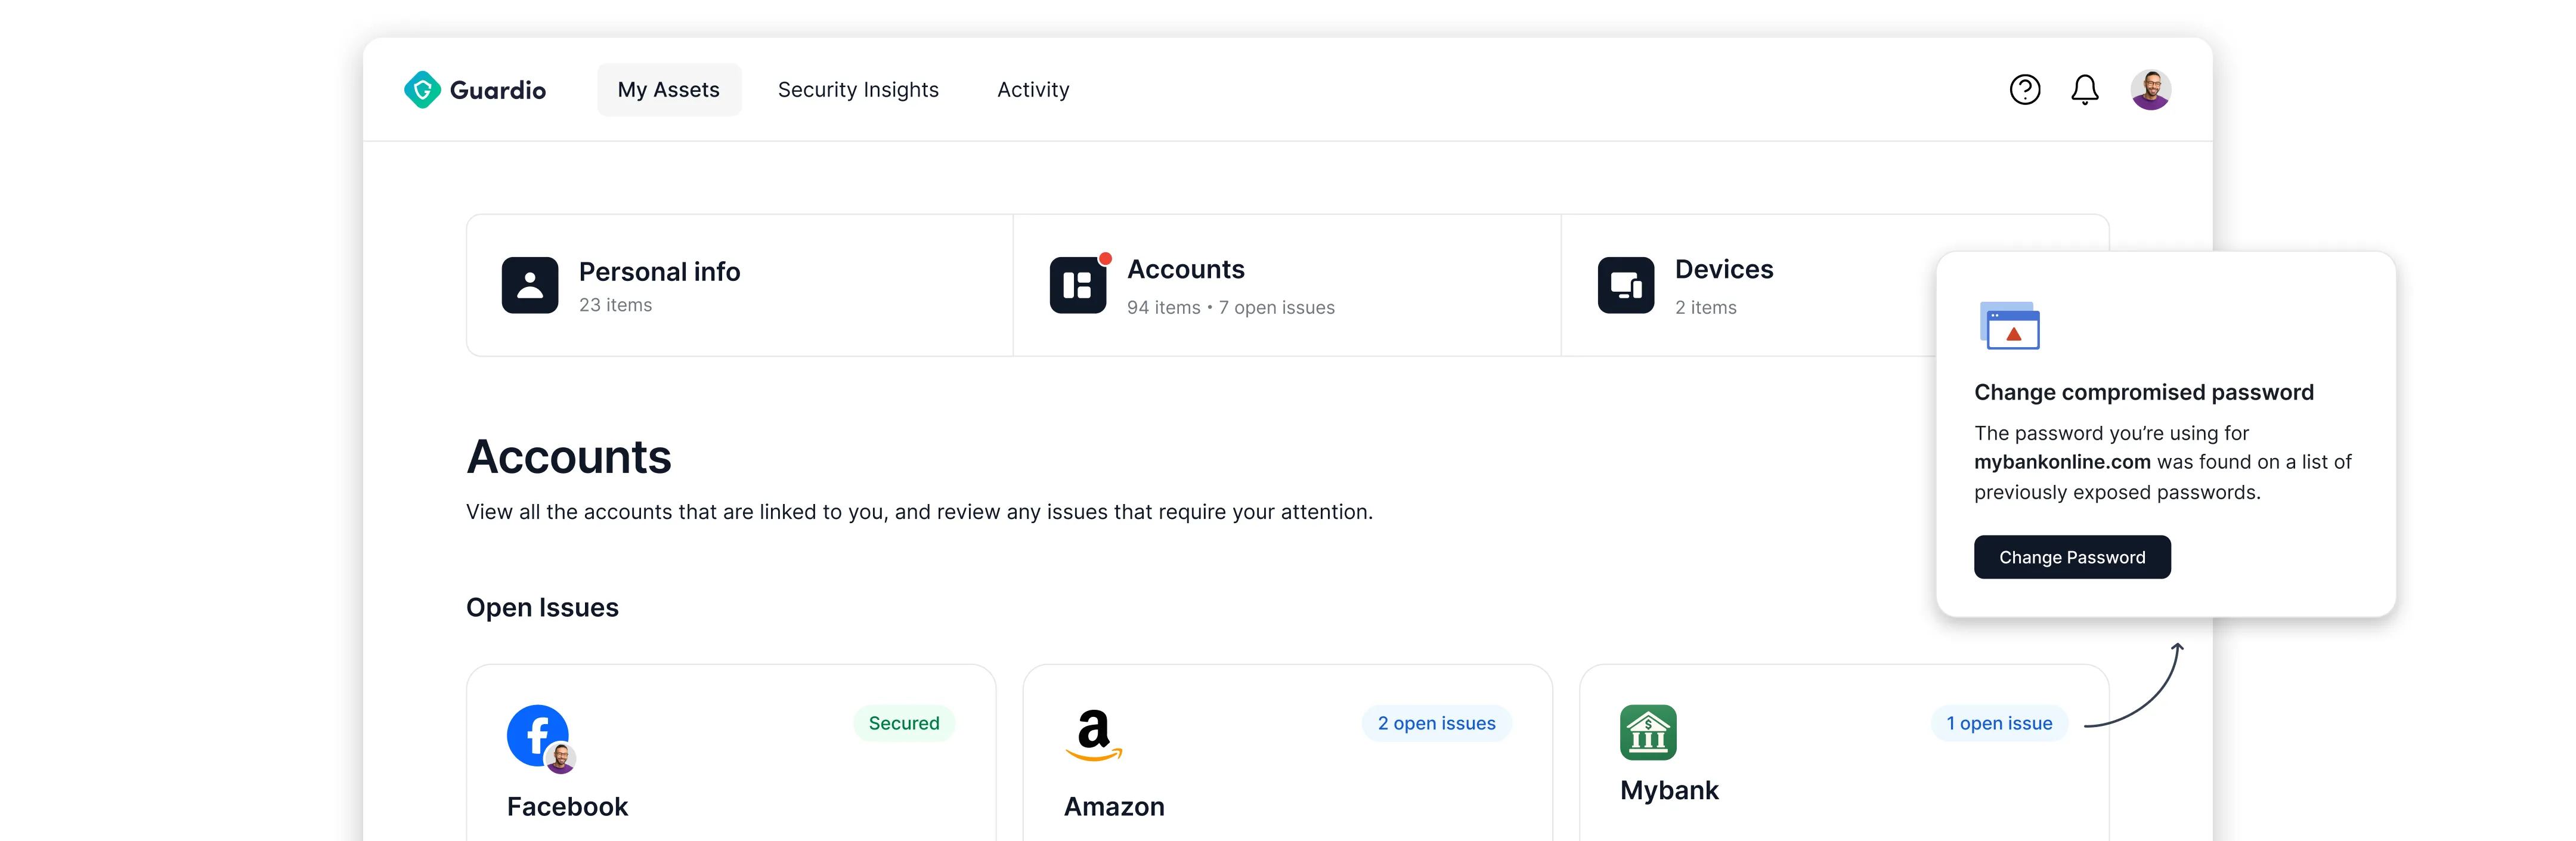This screenshot has width=2576, height=841.
Task: Click the '2 open issues' badge
Action: pos(1436,723)
